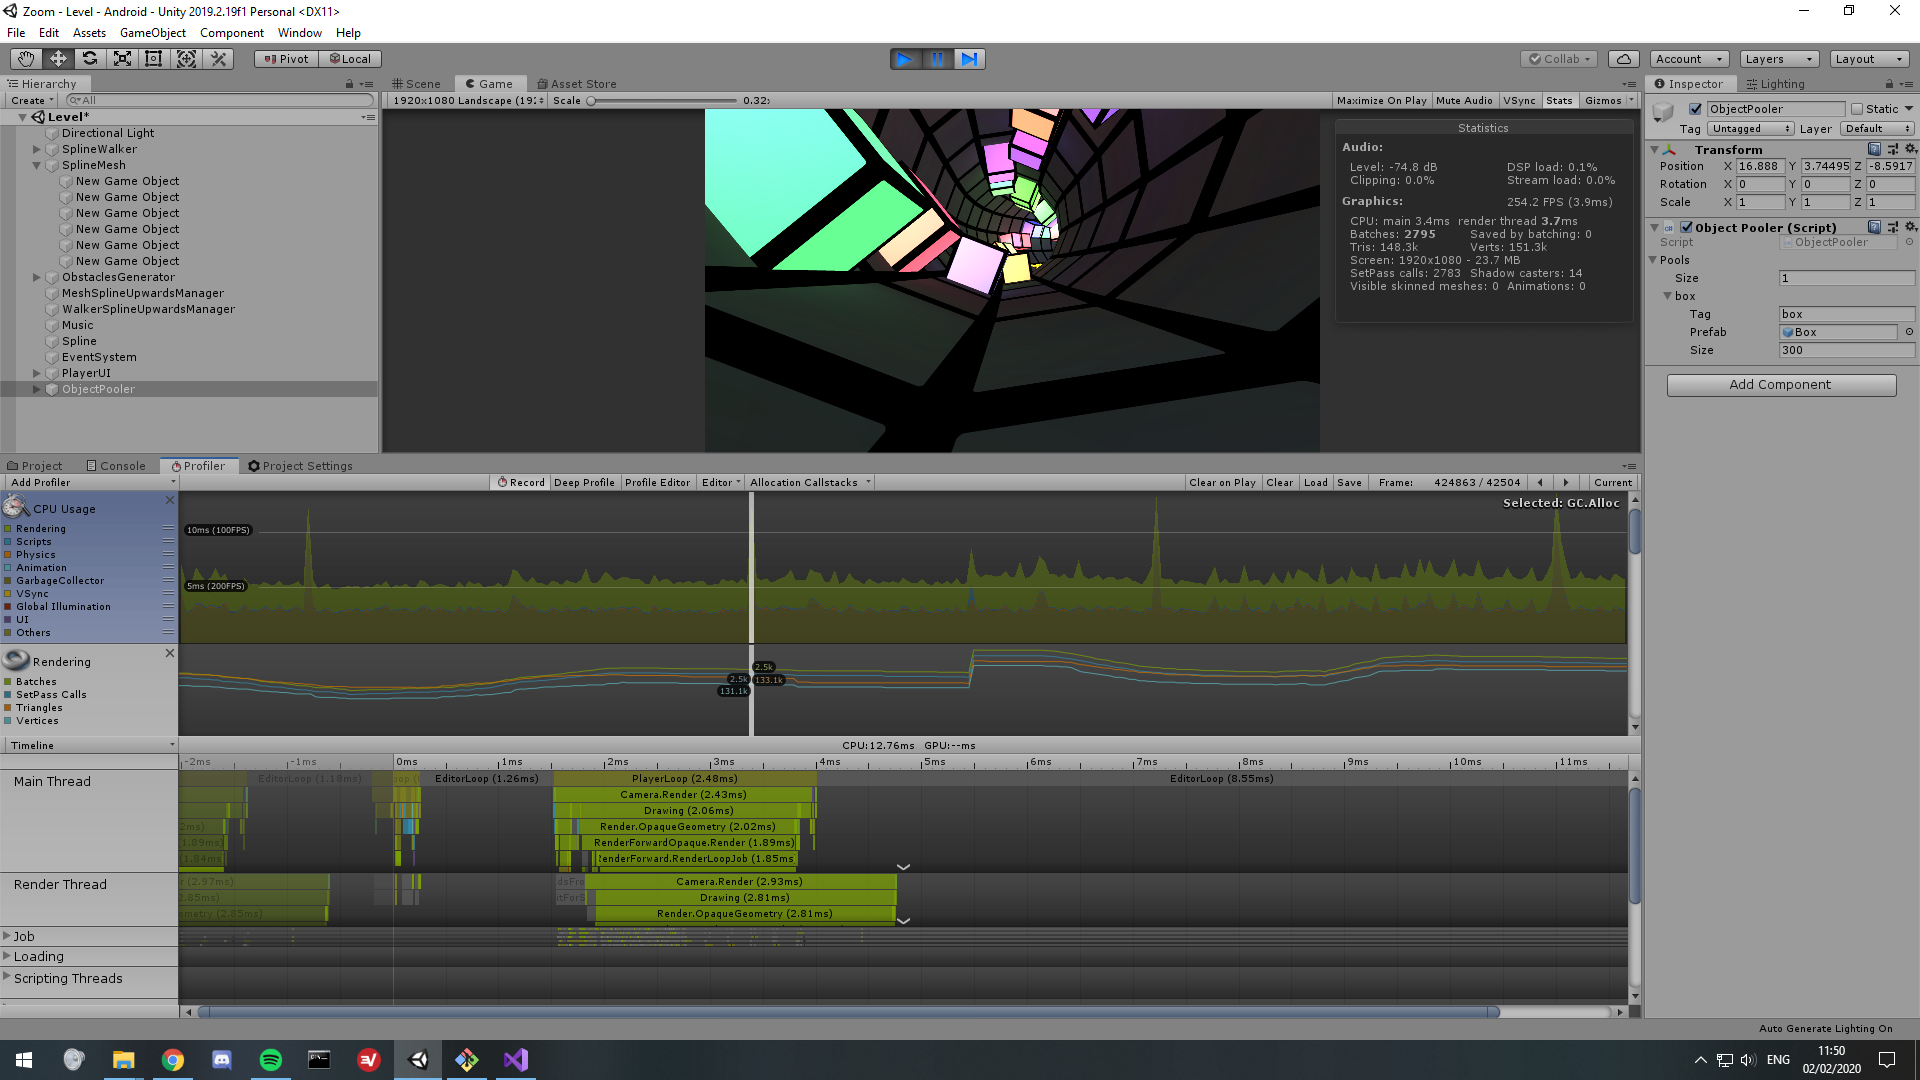Toggle VSync in Game view

point(1519,100)
